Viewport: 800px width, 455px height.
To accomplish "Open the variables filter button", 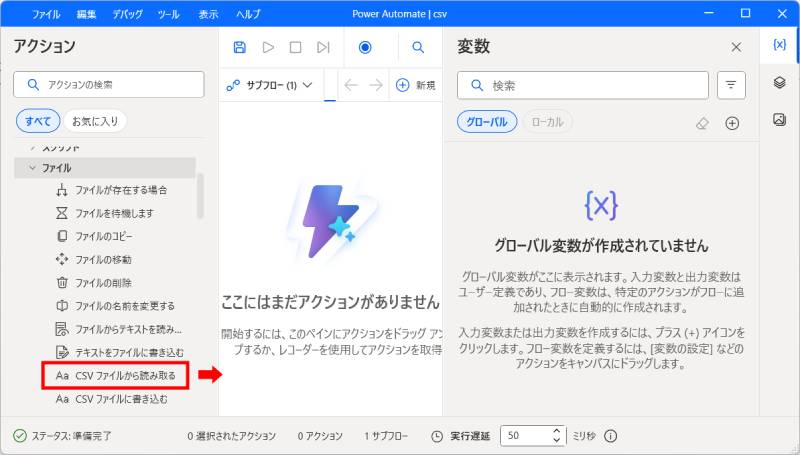I will (732, 86).
